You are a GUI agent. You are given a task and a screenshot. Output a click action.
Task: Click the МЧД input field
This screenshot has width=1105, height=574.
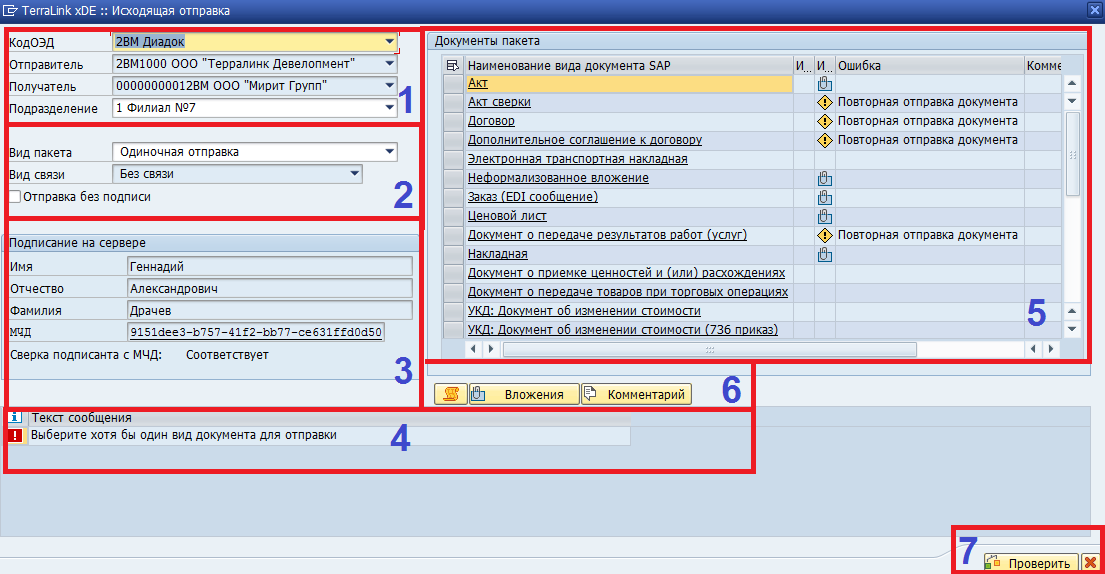click(256, 332)
